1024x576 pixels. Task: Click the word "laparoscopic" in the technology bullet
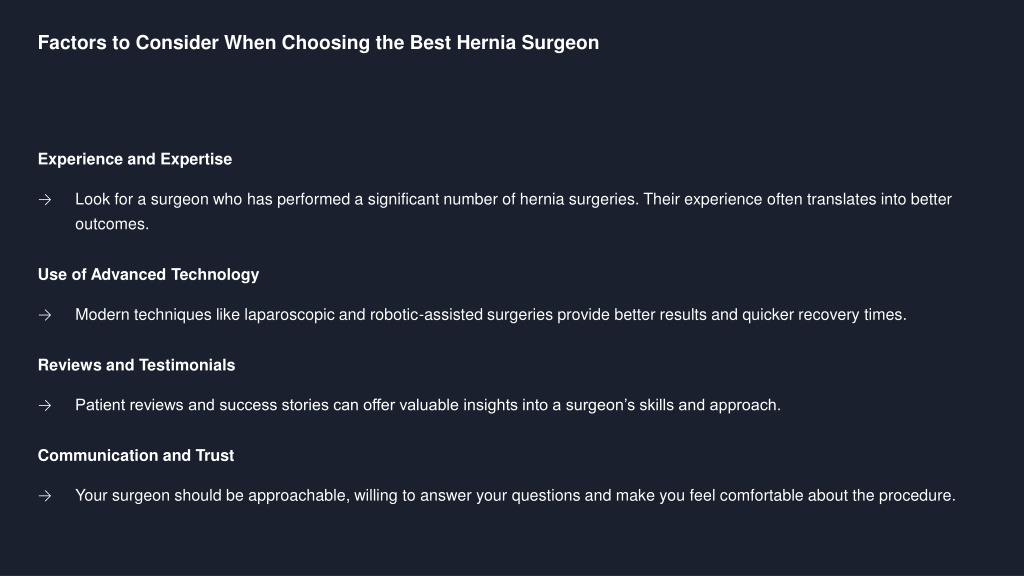point(289,315)
